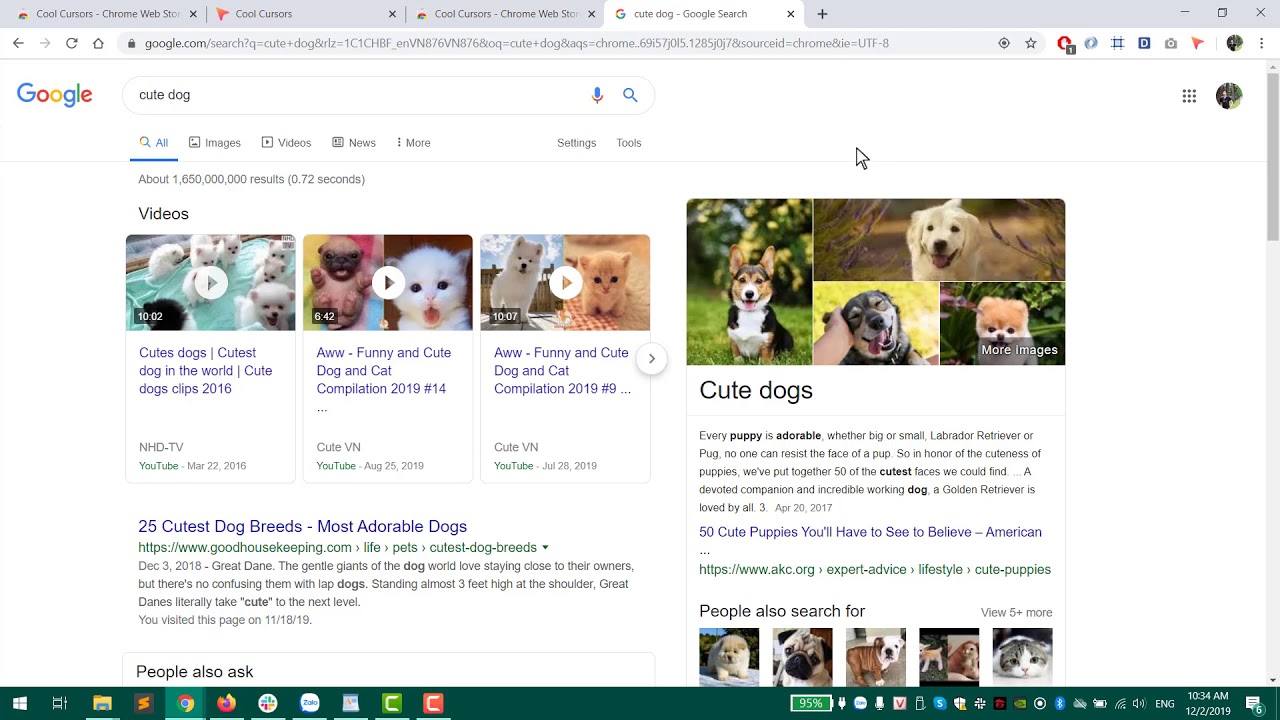The height and width of the screenshot is (720, 1280).
Task: Open Chrome's three-dot menu
Action: (x=1262, y=43)
